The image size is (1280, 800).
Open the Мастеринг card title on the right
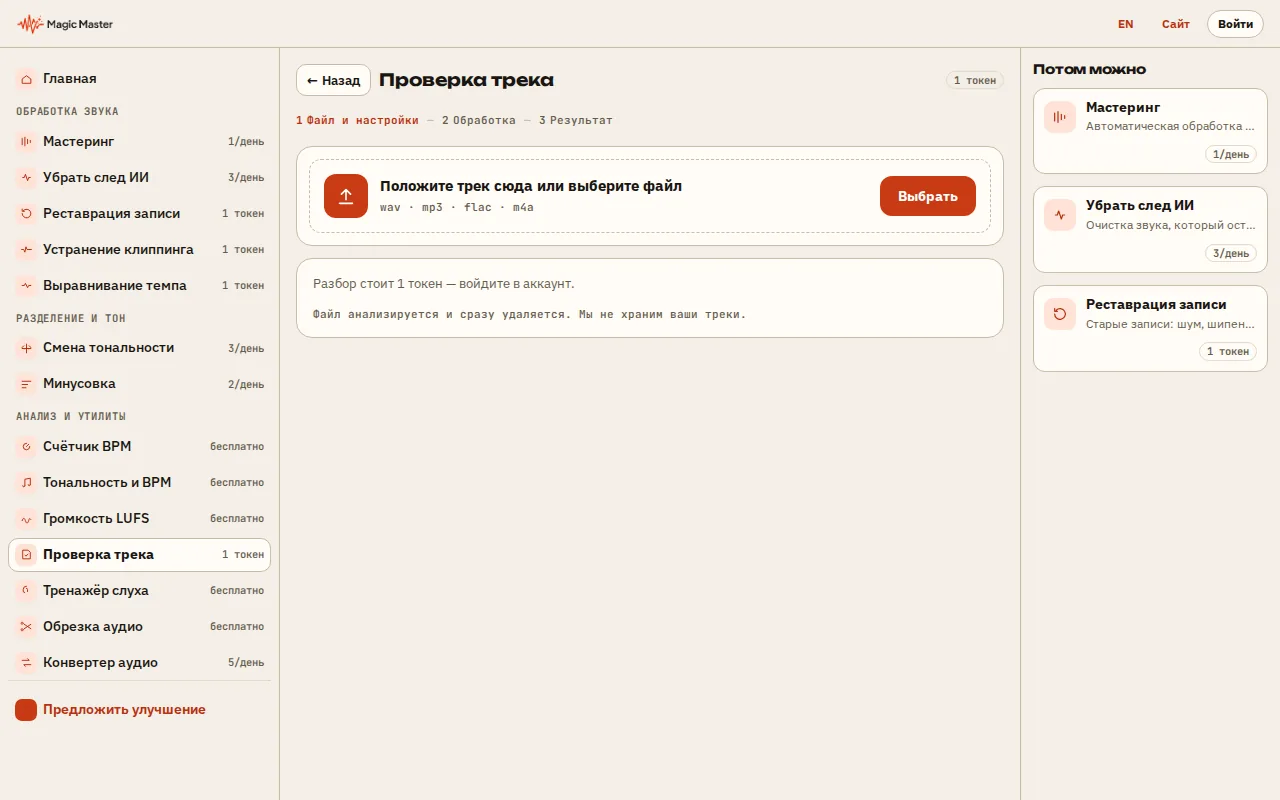click(1123, 107)
